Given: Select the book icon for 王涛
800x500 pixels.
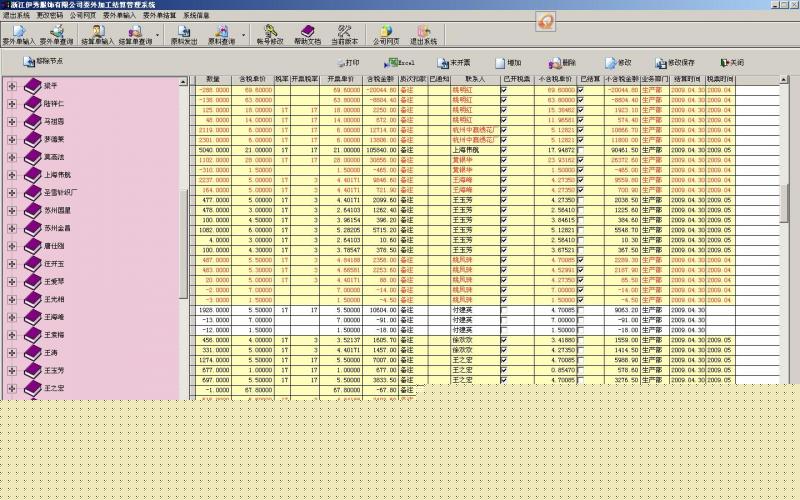Looking at the screenshot, I should click(33, 353).
